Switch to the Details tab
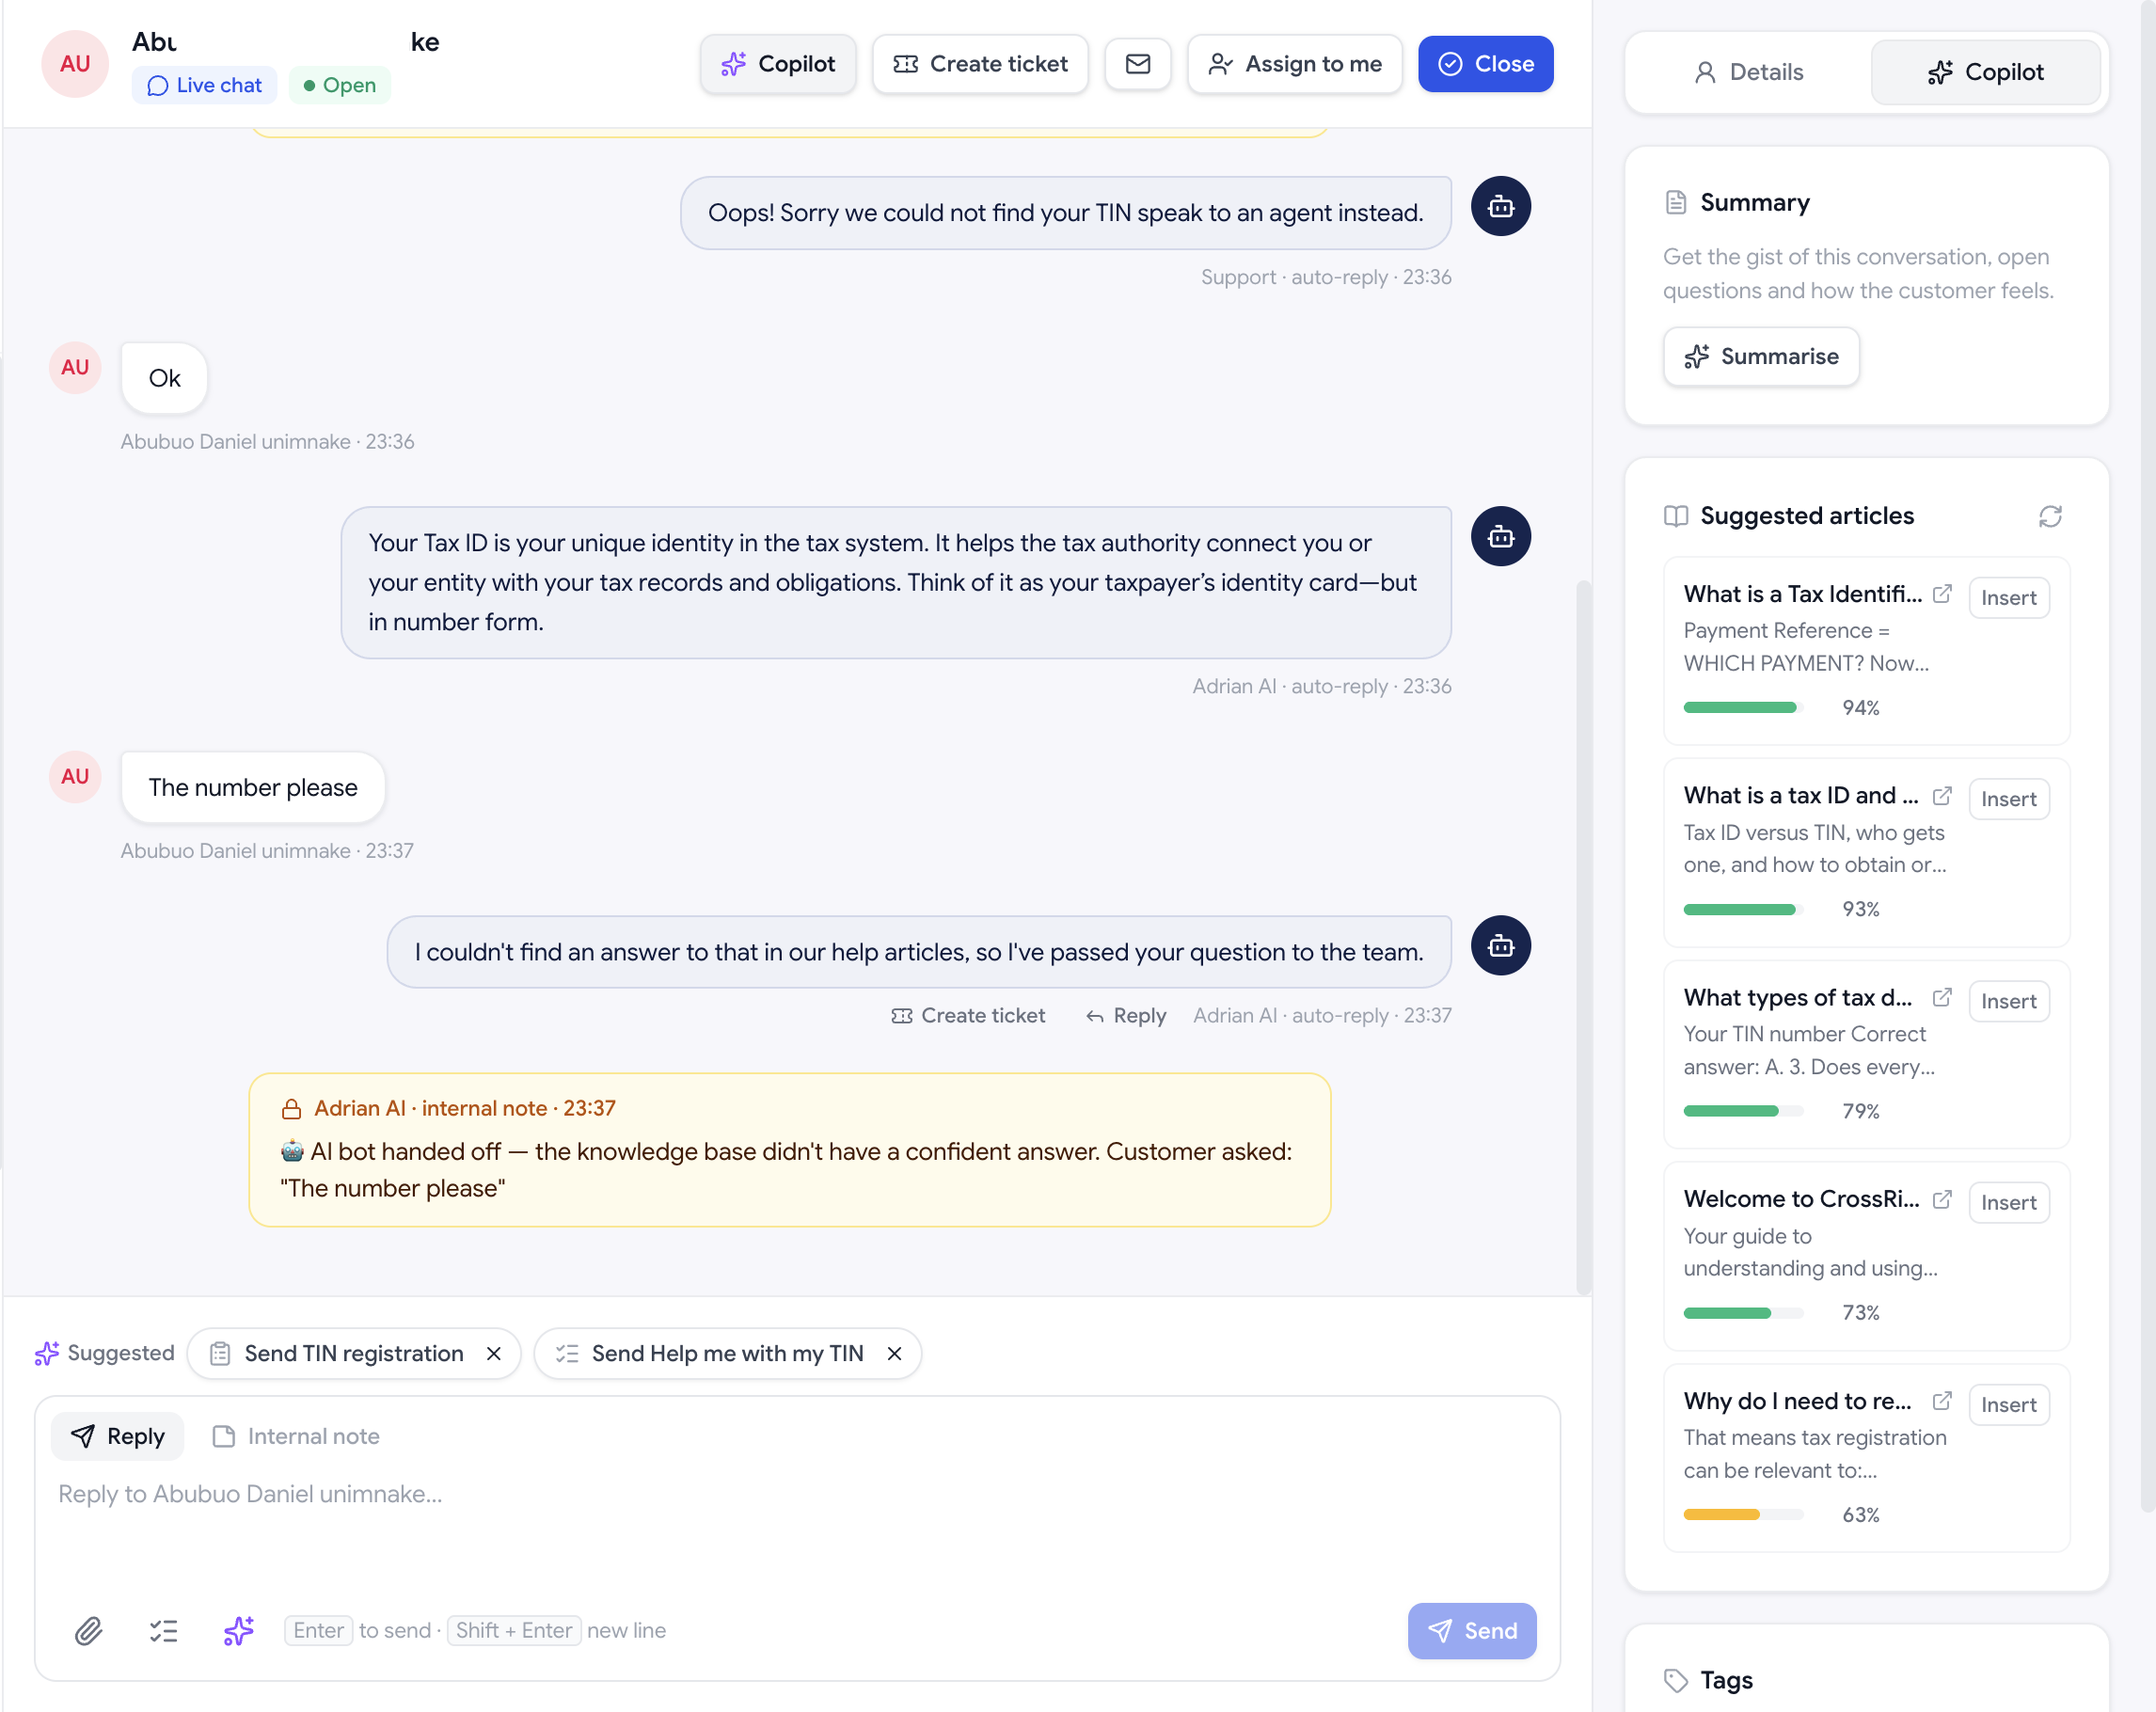Screen dimensions: 2156x1712 (1748, 72)
